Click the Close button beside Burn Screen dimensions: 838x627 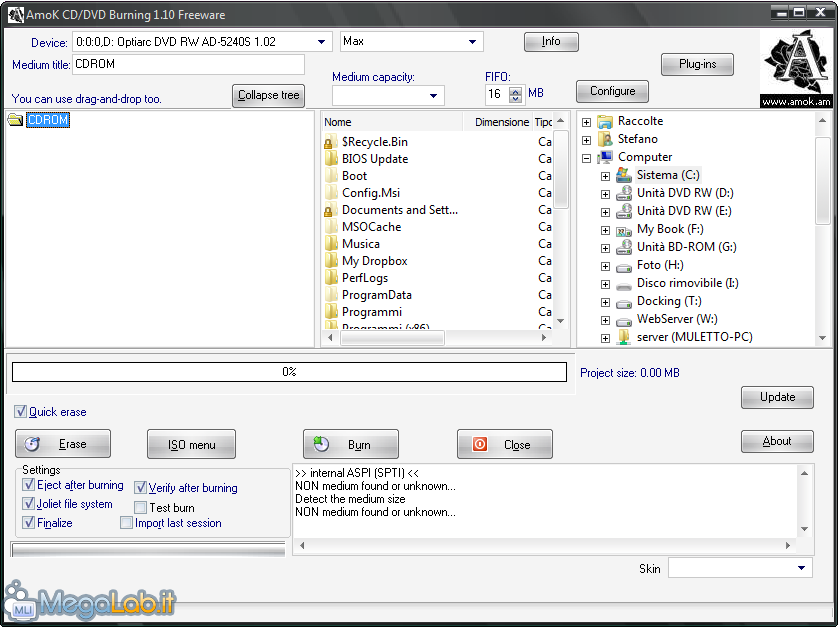point(505,444)
